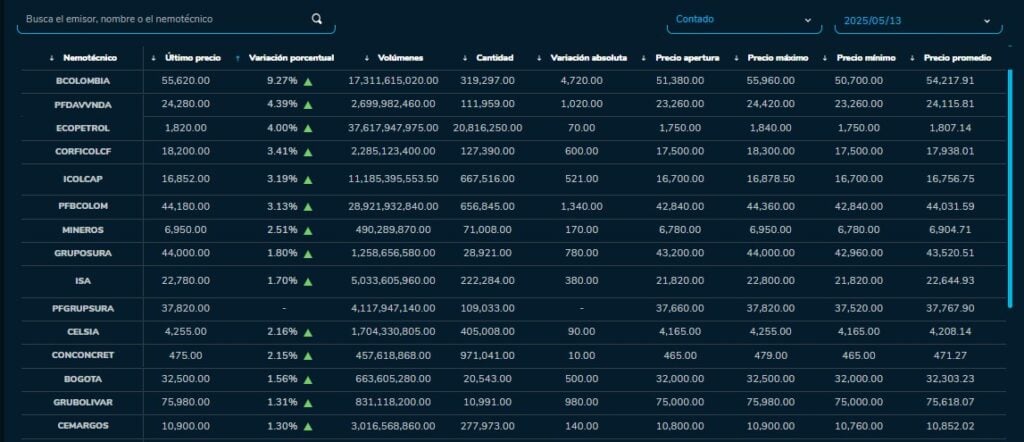Click green up arrow next to 3.13%
This screenshot has height=442, width=1024.
308,206
